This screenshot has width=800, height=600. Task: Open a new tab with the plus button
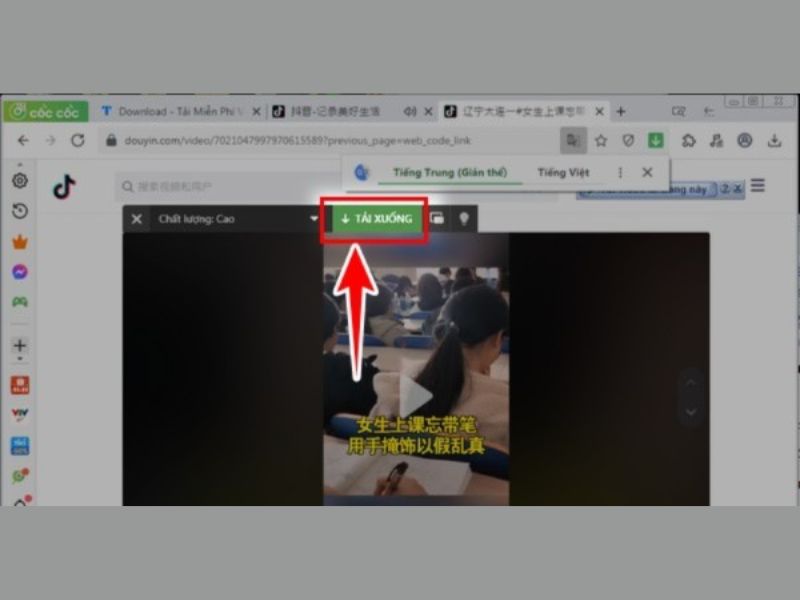pyautogui.click(x=622, y=111)
